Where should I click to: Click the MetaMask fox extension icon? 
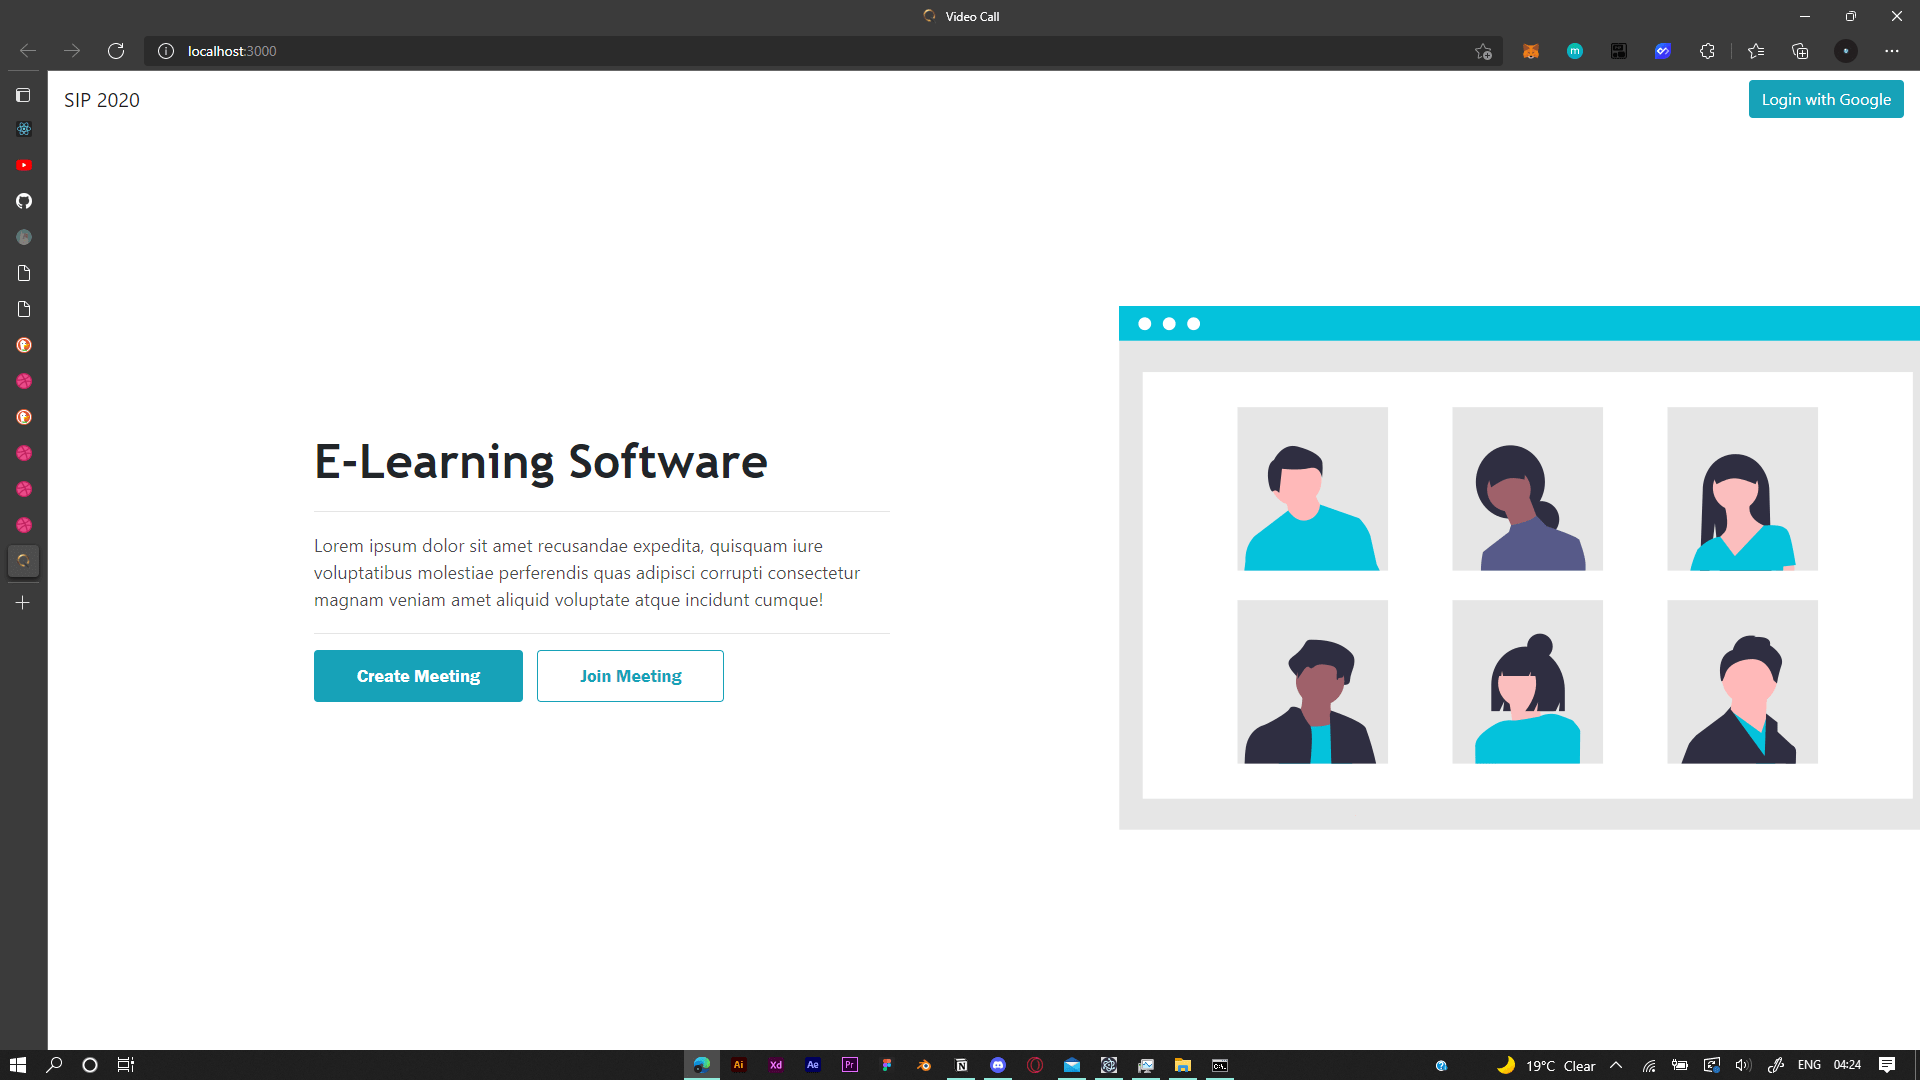[1530, 51]
